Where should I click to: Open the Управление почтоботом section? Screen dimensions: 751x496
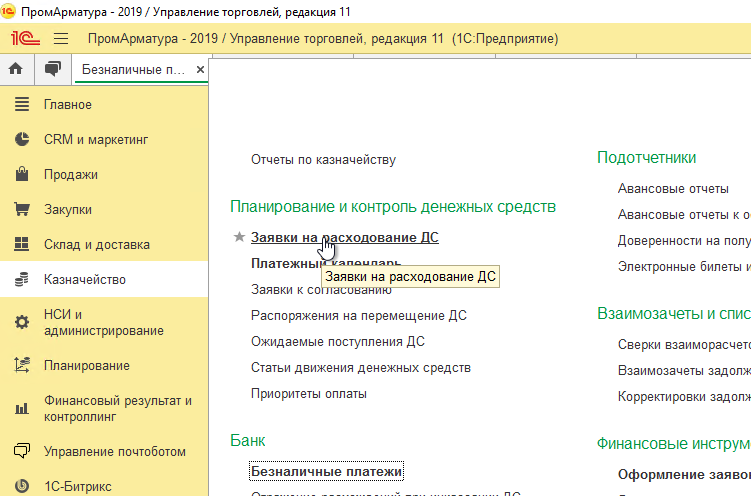click(114, 451)
